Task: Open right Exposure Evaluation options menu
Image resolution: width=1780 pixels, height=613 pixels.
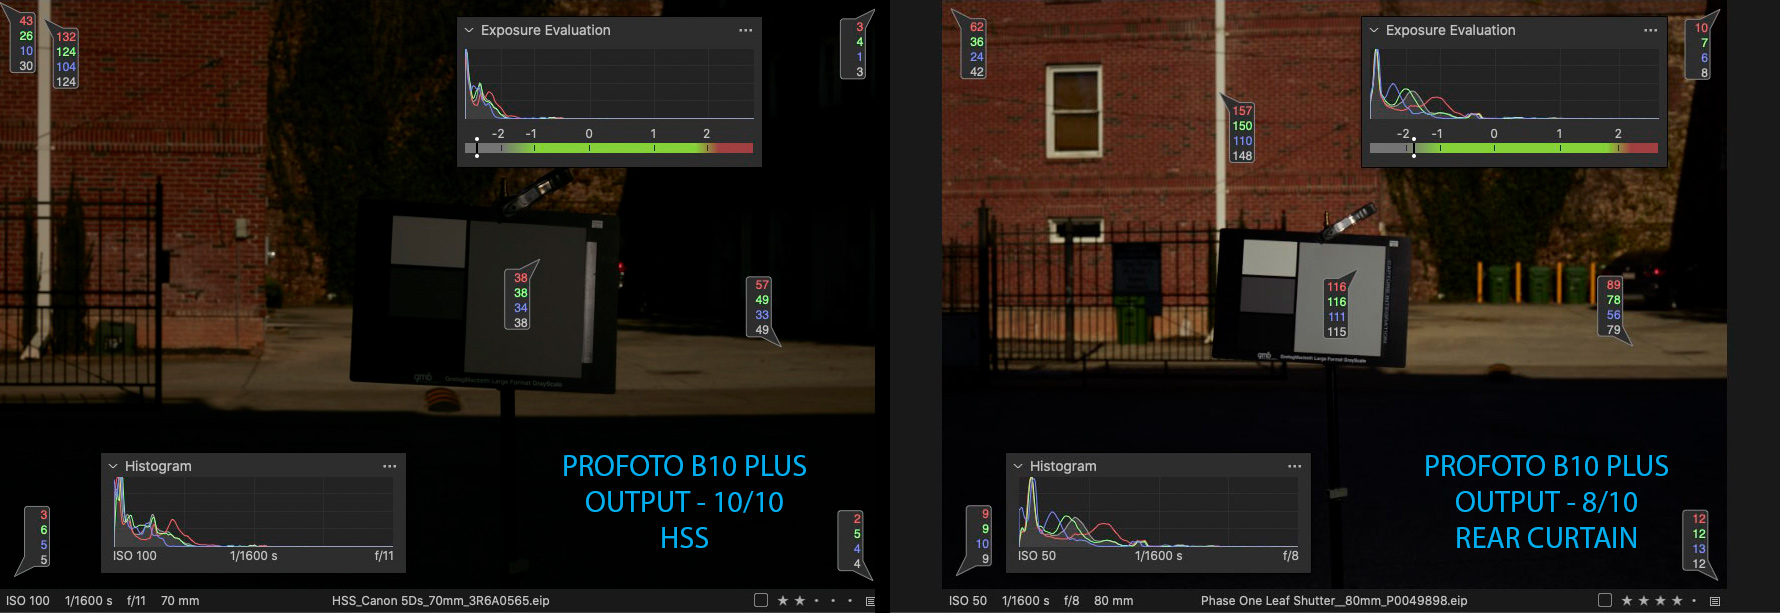Action: click(x=1650, y=30)
